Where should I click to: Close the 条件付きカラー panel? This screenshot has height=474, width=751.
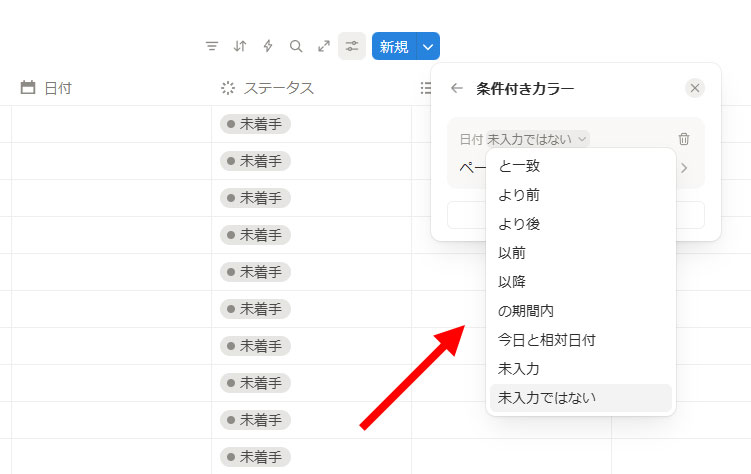click(695, 88)
